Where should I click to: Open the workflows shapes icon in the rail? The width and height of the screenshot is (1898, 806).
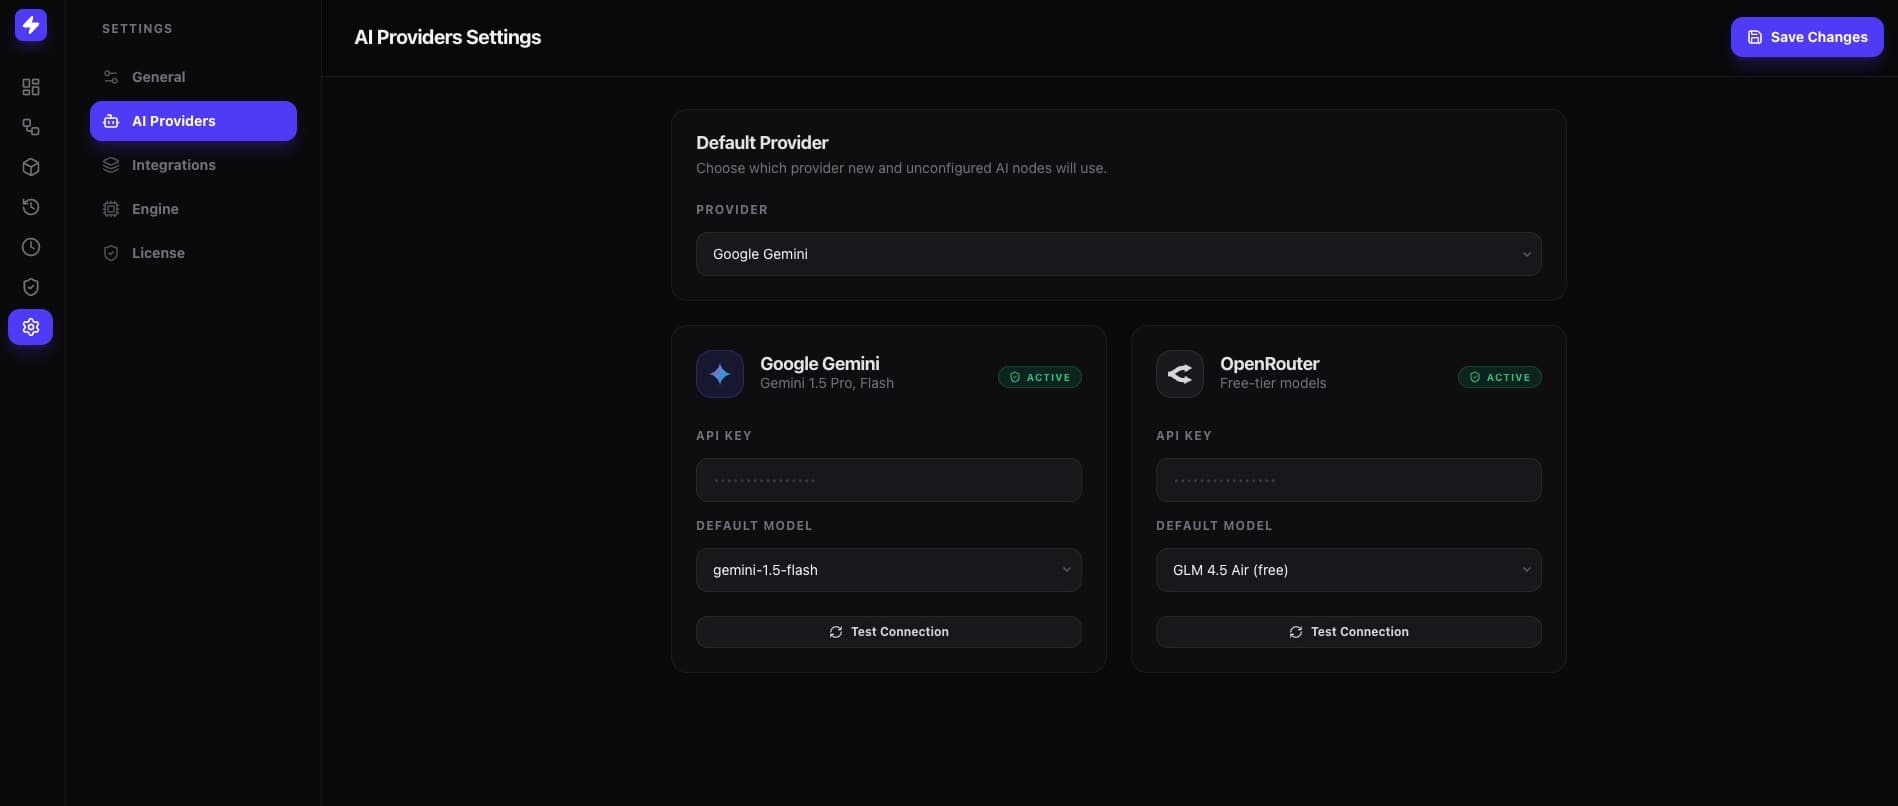31,127
